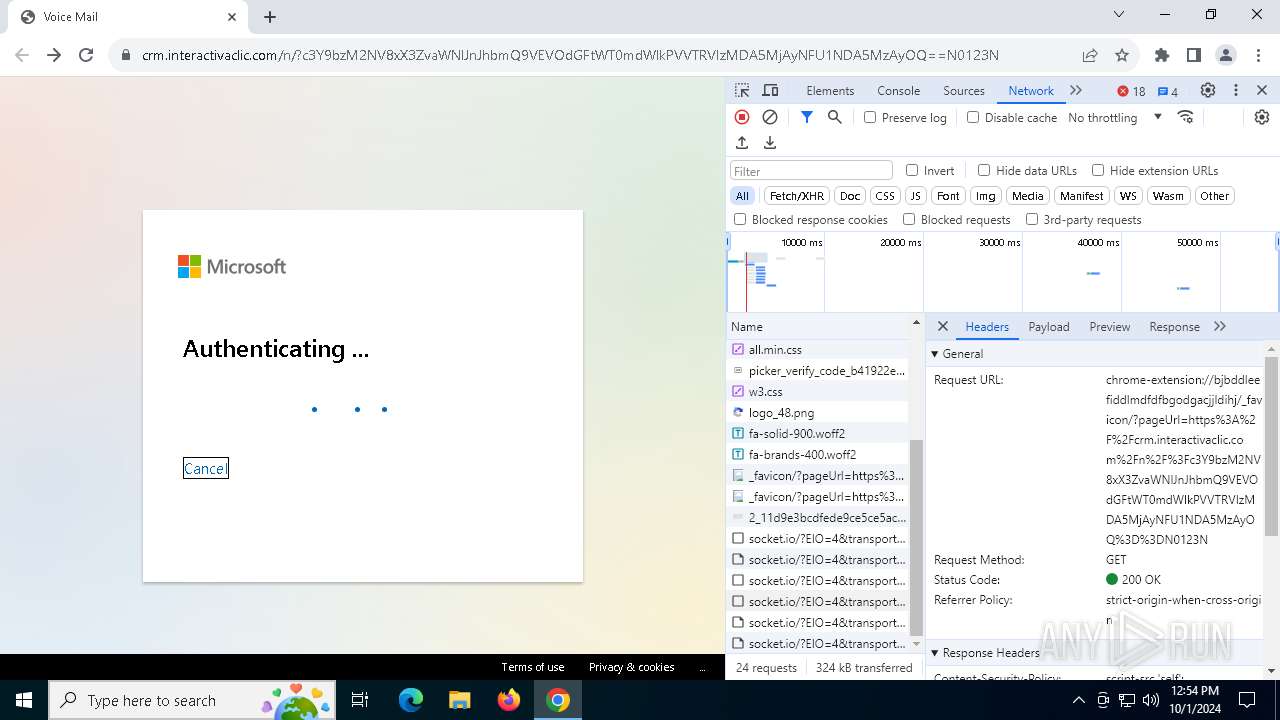Open the Privacy & cookies link
The image size is (1280, 720).
point(631,667)
